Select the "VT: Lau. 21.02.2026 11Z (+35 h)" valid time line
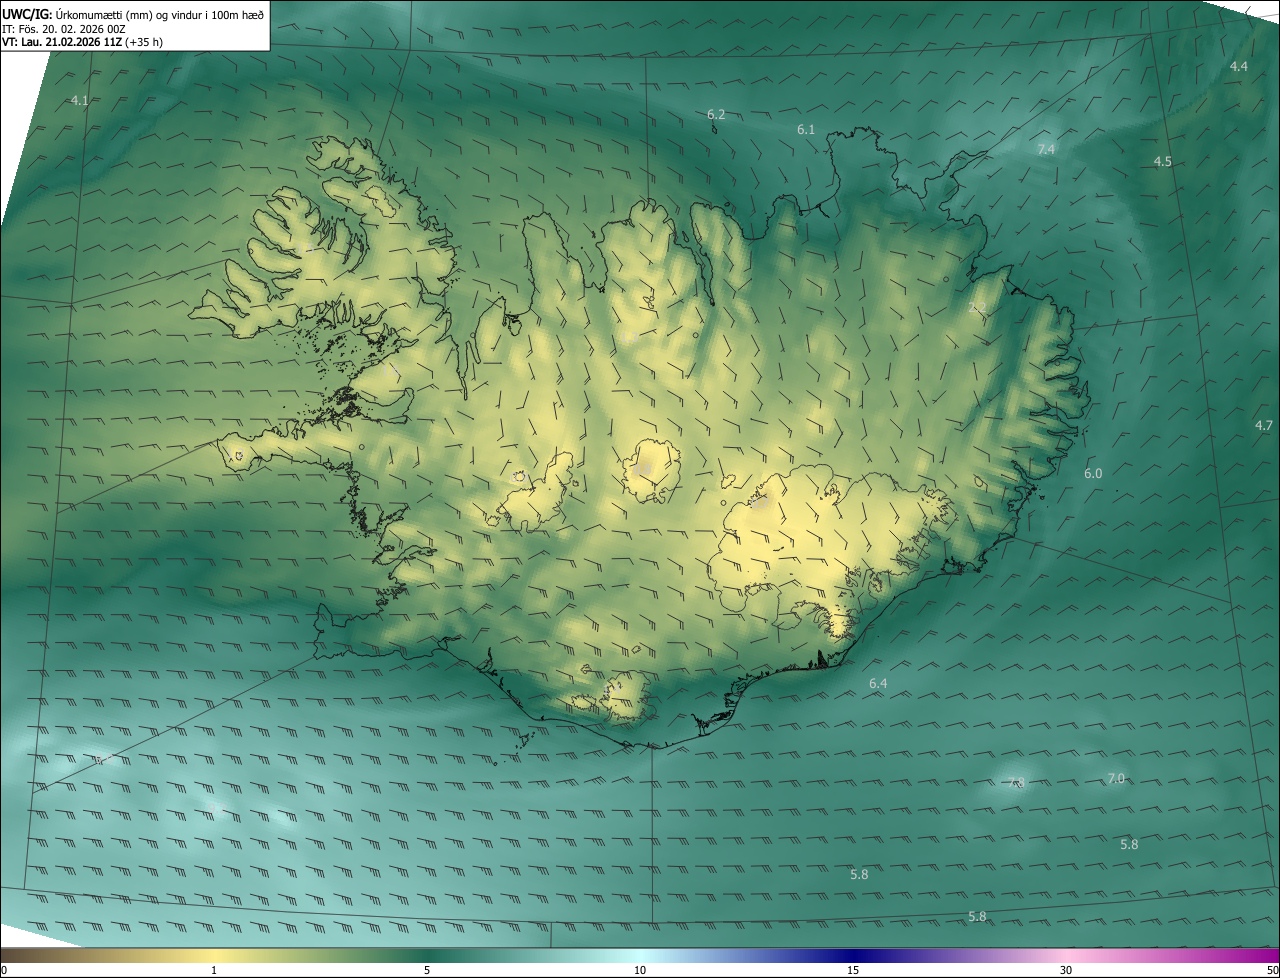This screenshot has width=1280, height=978. pyautogui.click(x=83, y=42)
